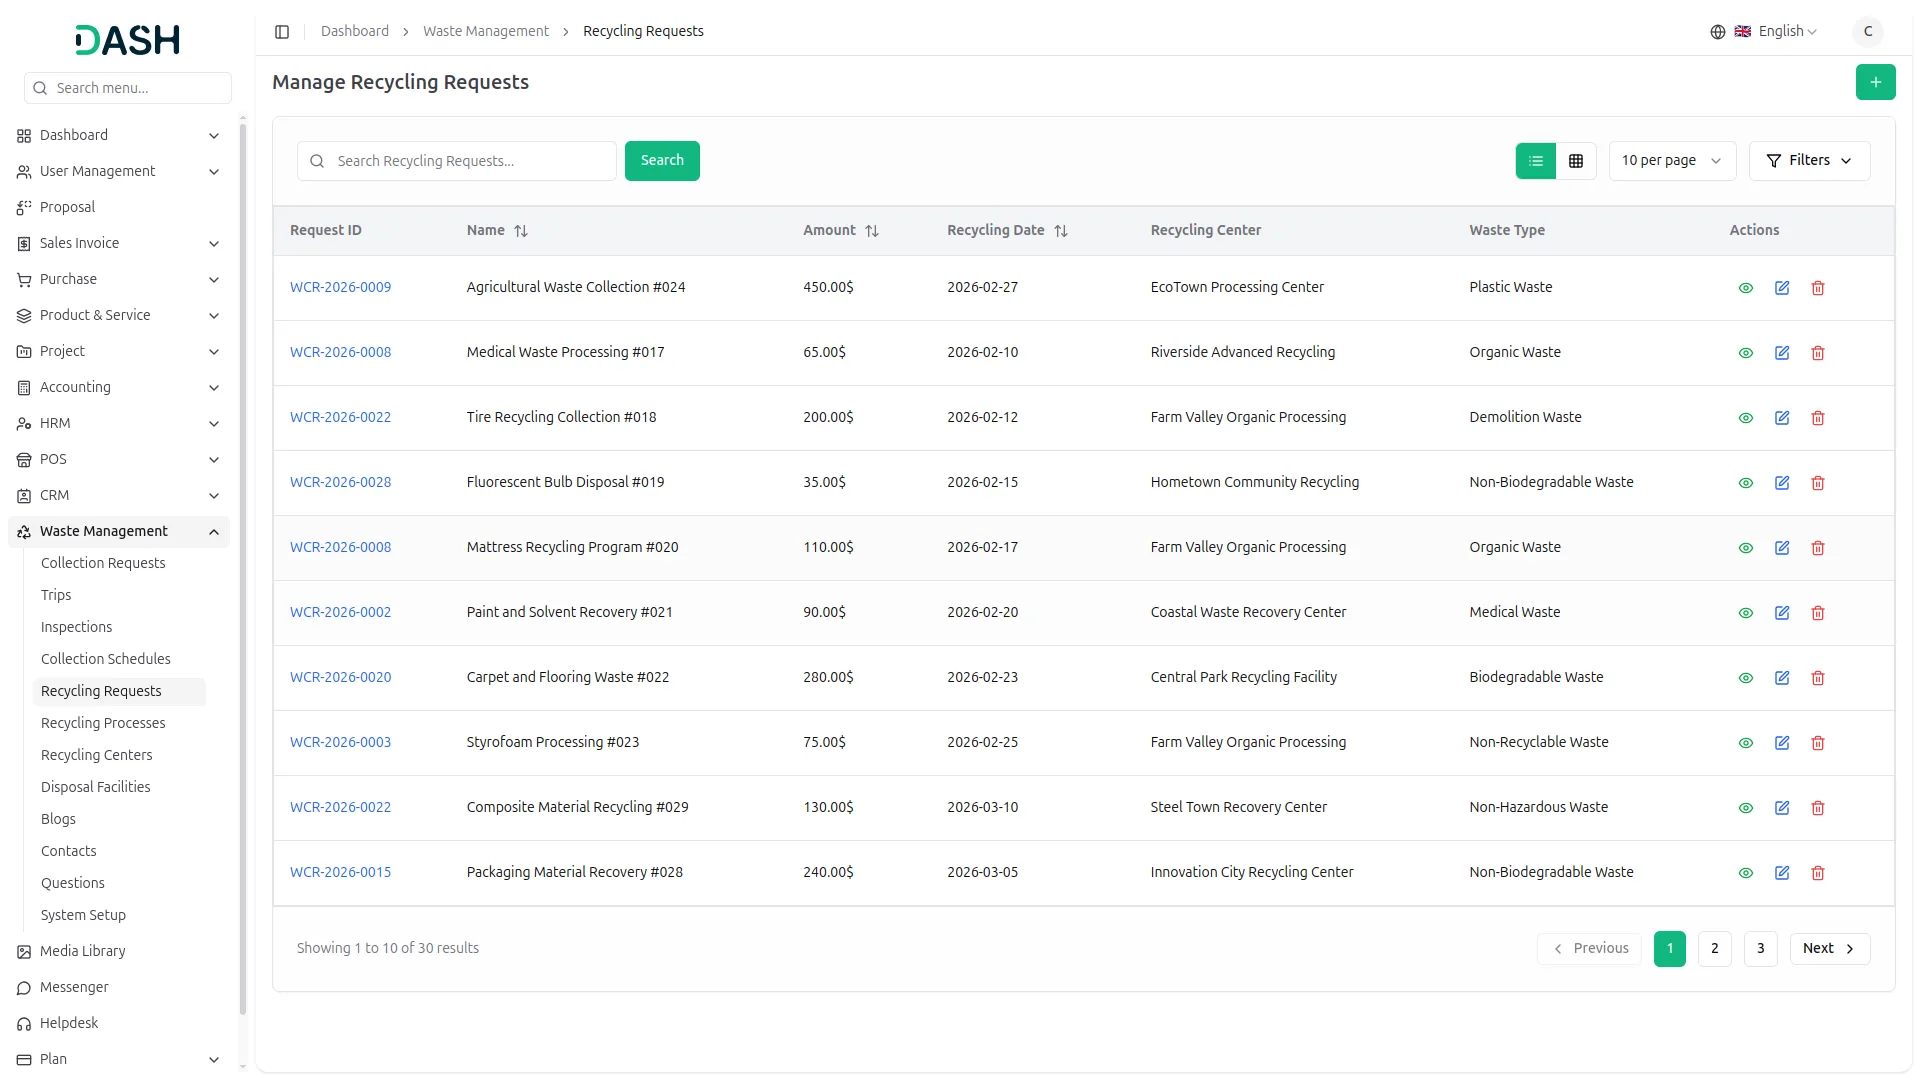Sort by Amount column arrows
The image size is (1920, 1080).
871,231
